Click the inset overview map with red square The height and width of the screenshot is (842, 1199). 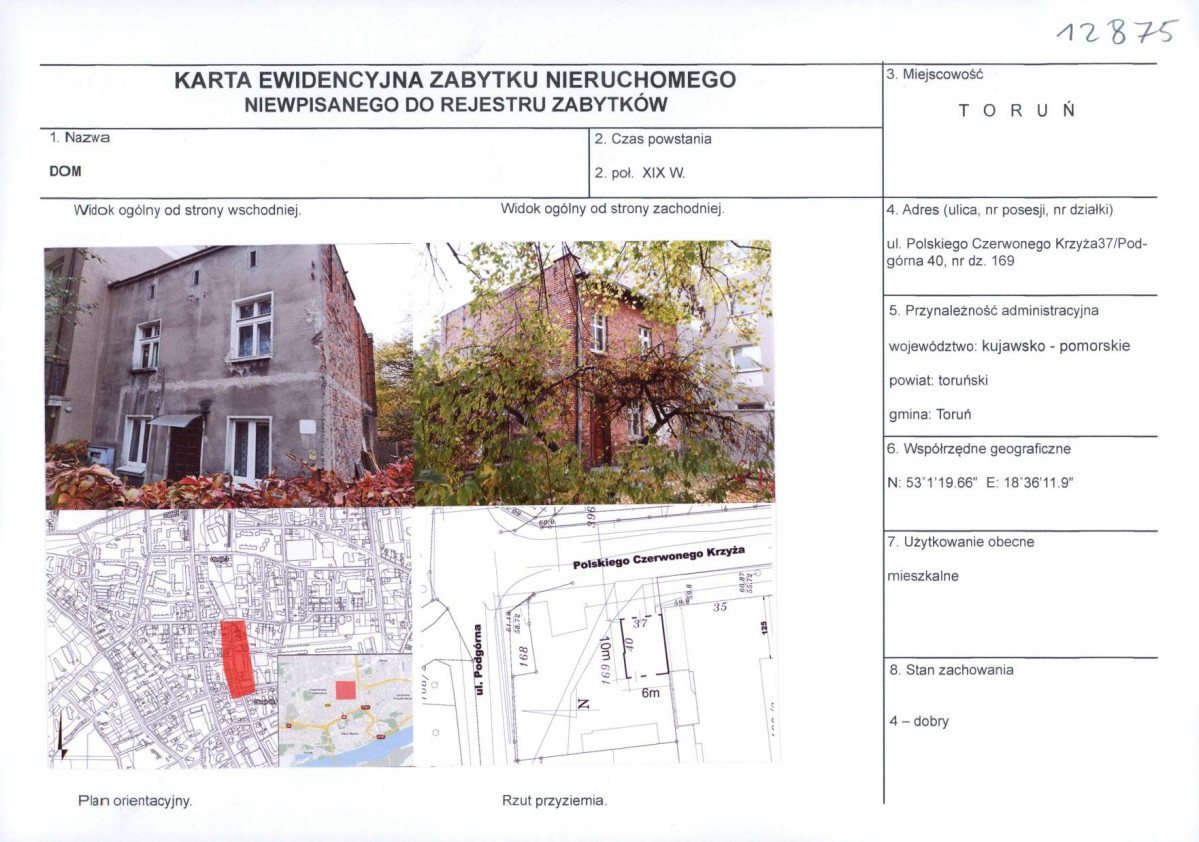click(346, 710)
